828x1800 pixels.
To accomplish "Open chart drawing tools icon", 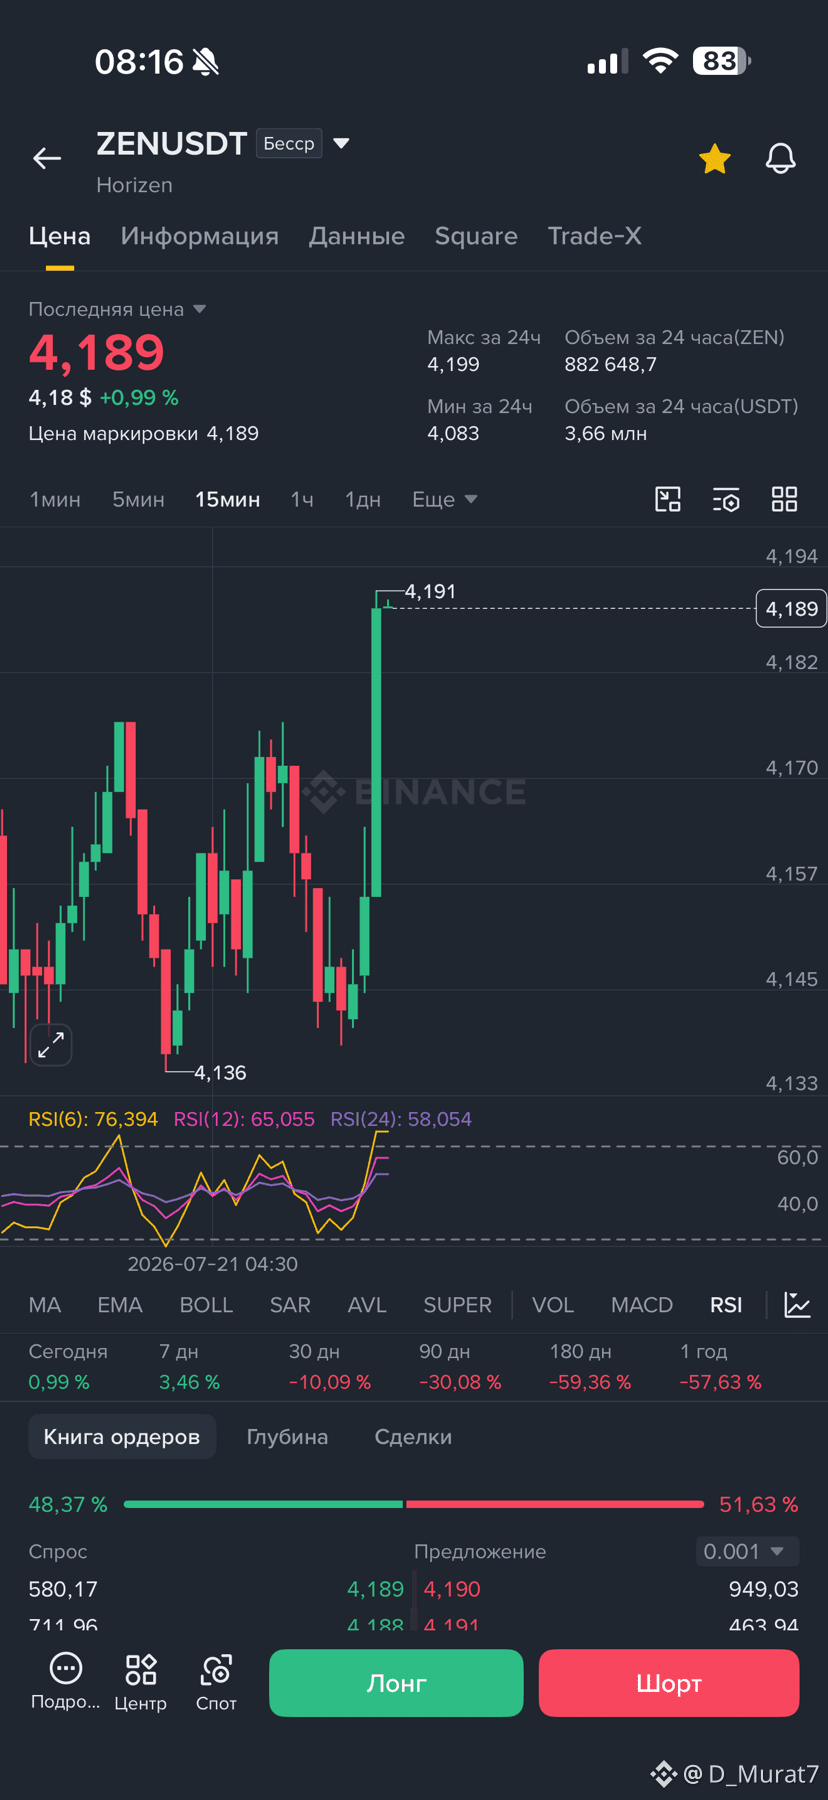I will pyautogui.click(x=668, y=499).
